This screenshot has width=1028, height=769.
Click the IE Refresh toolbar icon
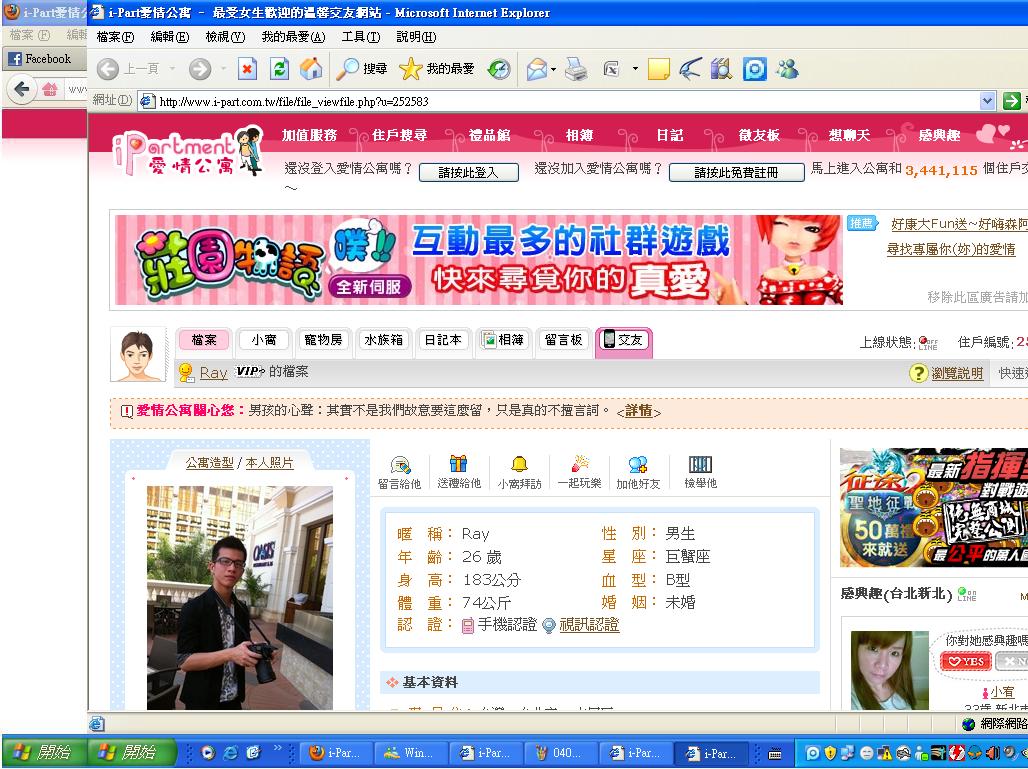[x=280, y=69]
